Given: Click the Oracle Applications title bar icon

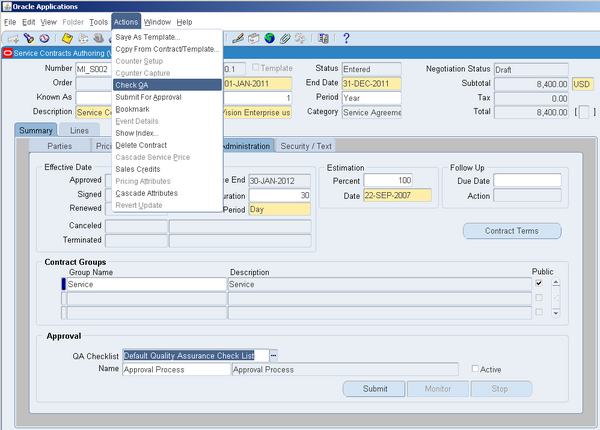Looking at the screenshot, I should [x=7, y=7].
